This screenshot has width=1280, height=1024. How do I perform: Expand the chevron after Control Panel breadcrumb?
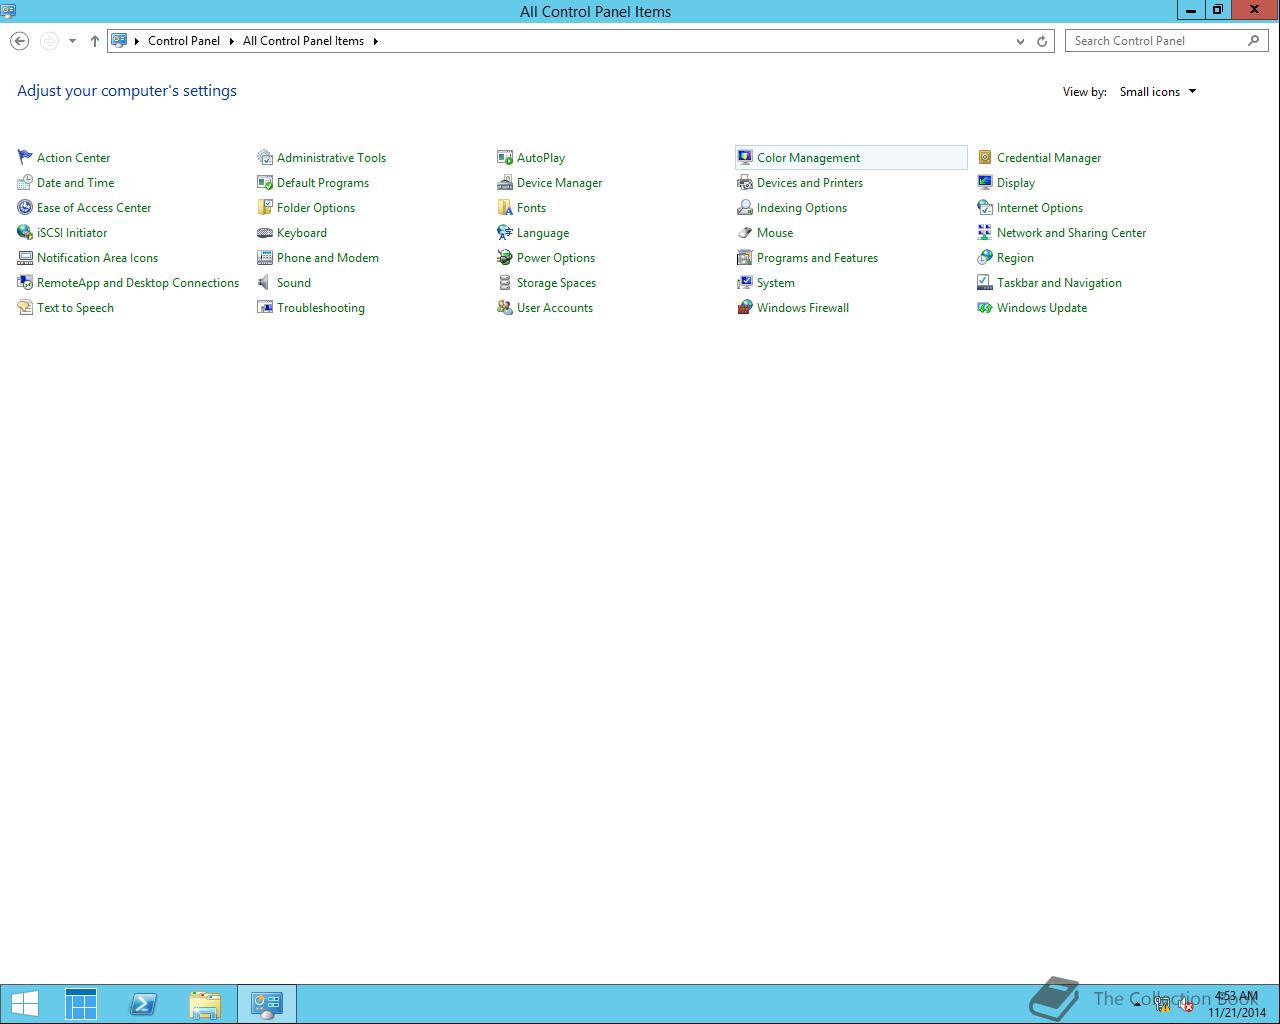coord(231,41)
